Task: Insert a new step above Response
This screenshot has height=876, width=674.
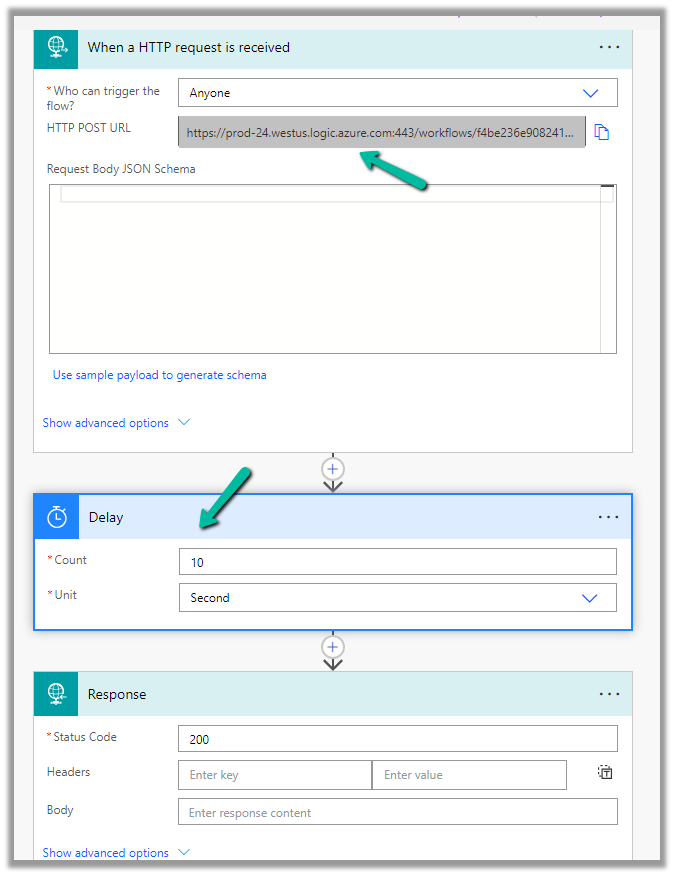Action: pos(333,647)
